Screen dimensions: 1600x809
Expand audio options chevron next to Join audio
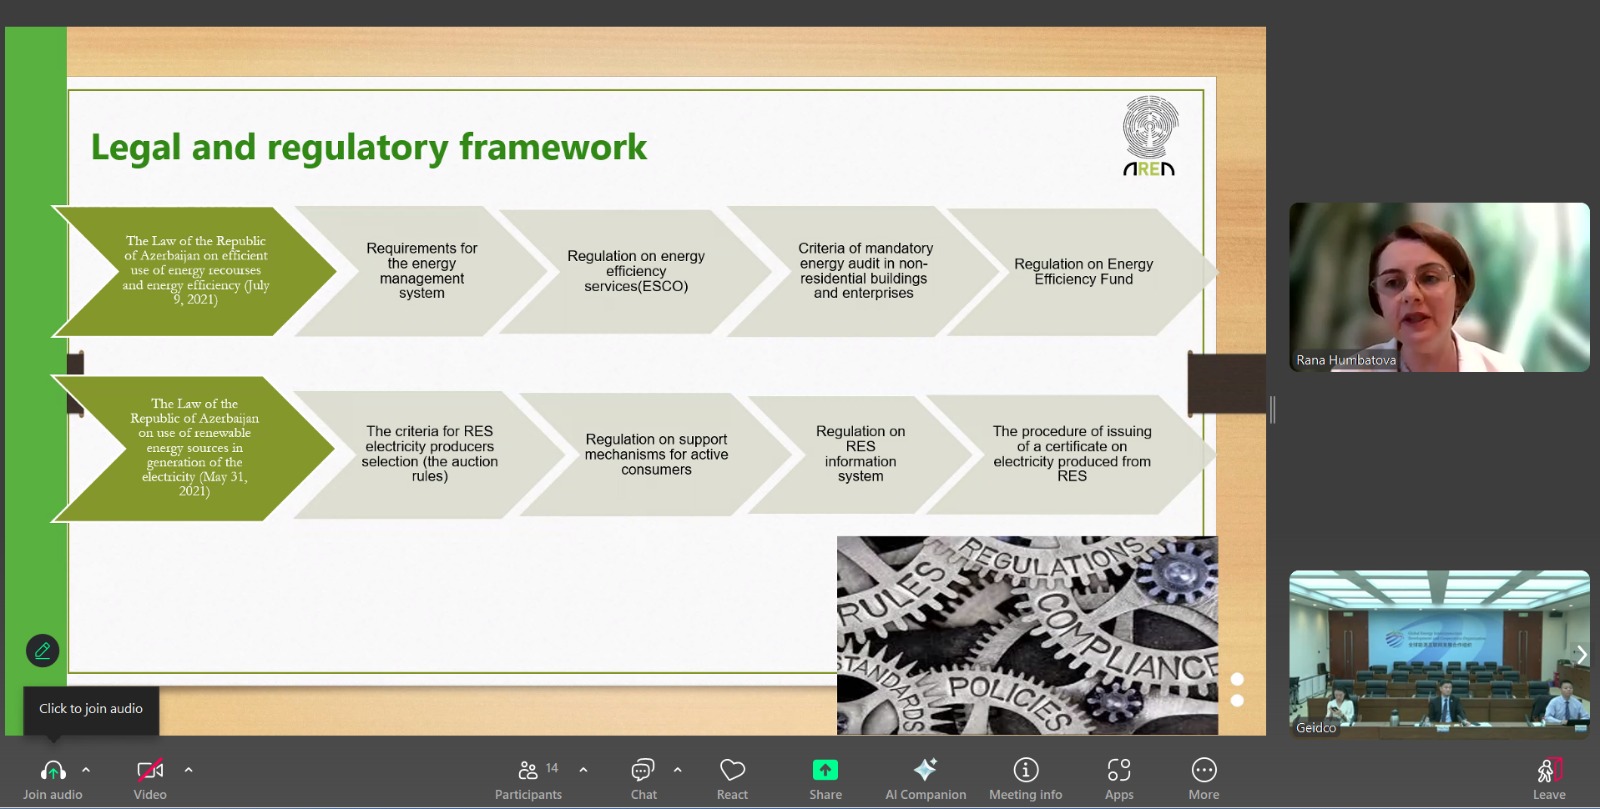pyautogui.click(x=86, y=770)
